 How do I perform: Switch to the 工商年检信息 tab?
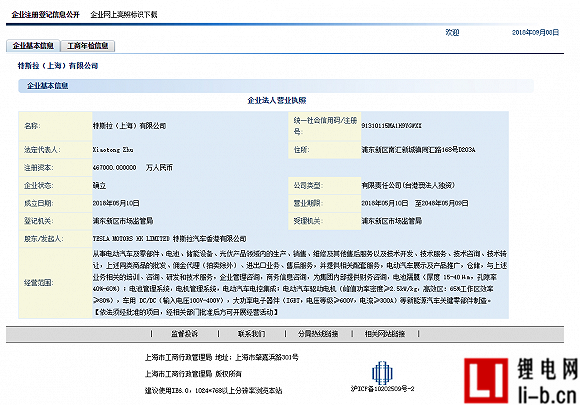pos(88,45)
